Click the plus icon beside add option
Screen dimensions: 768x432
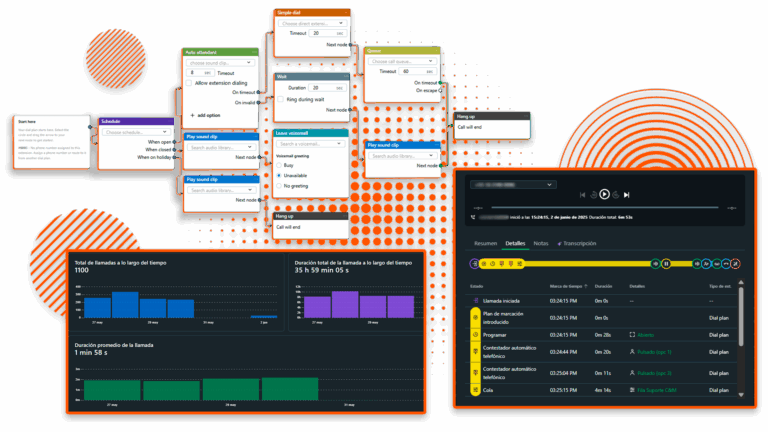point(190,115)
